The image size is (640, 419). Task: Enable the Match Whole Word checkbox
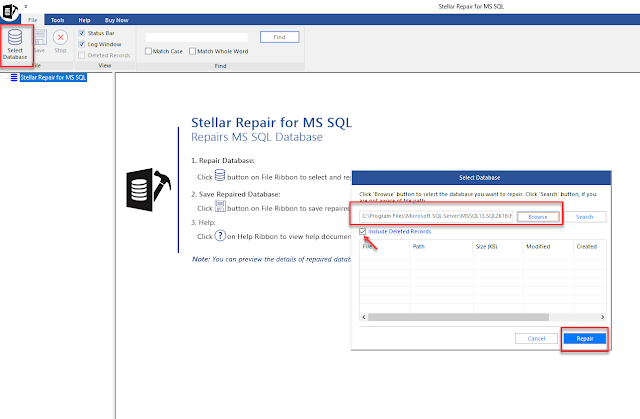(193, 51)
